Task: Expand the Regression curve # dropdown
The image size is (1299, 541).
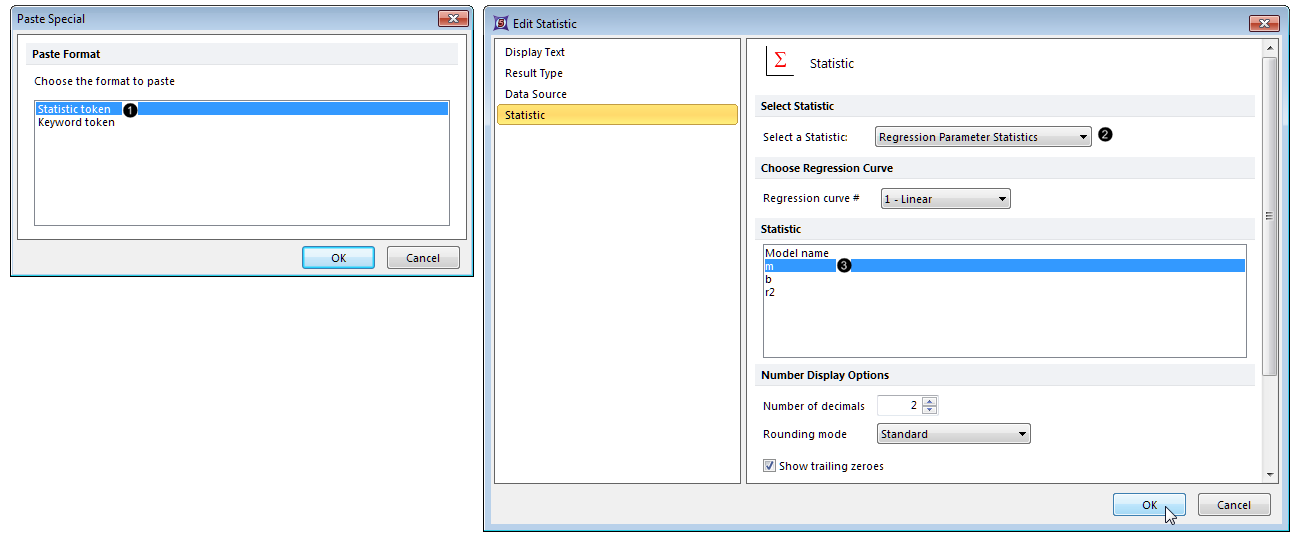Action: point(945,199)
